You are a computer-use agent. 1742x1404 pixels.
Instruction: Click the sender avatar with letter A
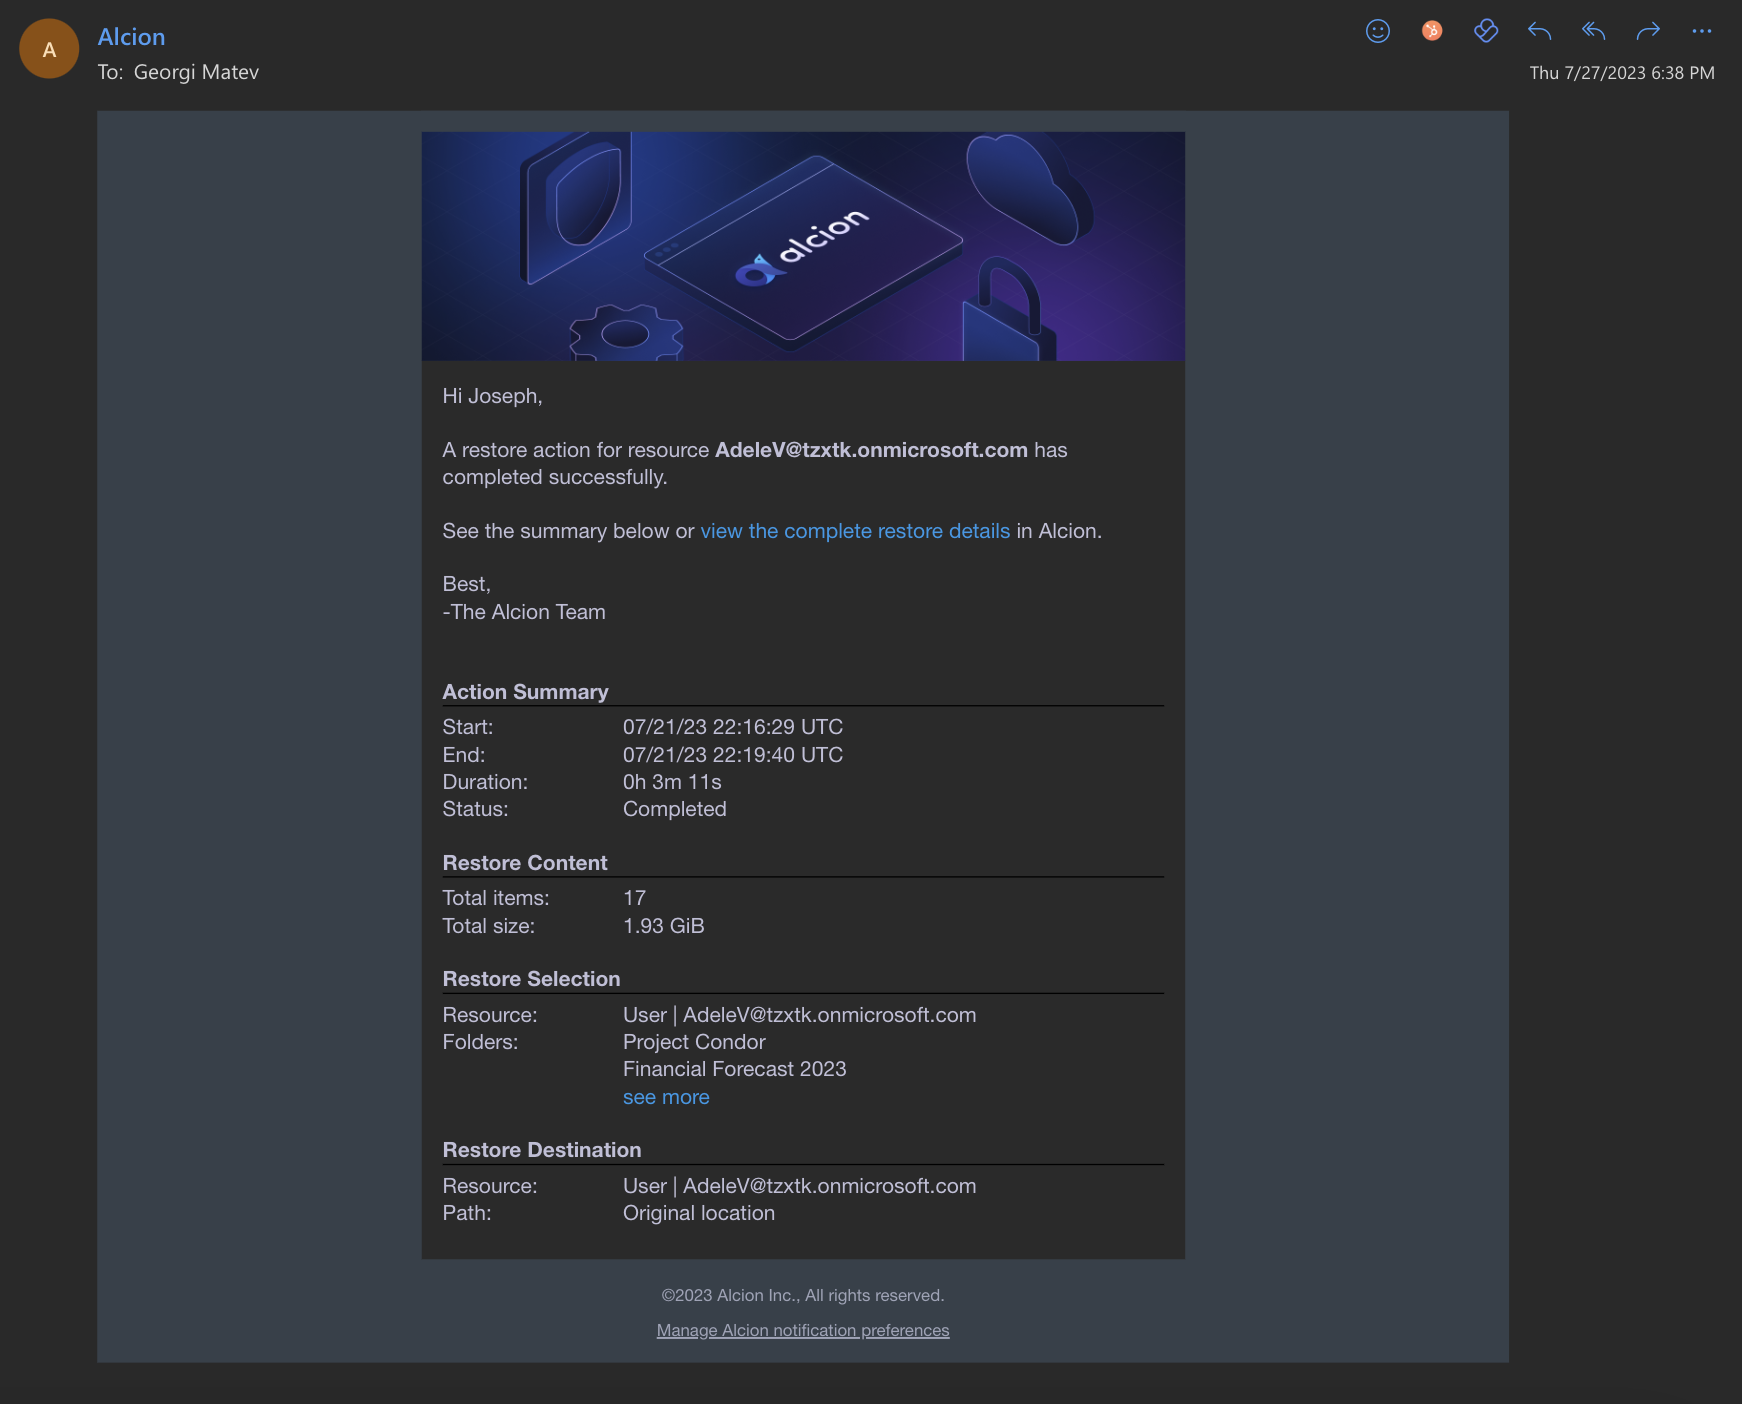[x=49, y=49]
